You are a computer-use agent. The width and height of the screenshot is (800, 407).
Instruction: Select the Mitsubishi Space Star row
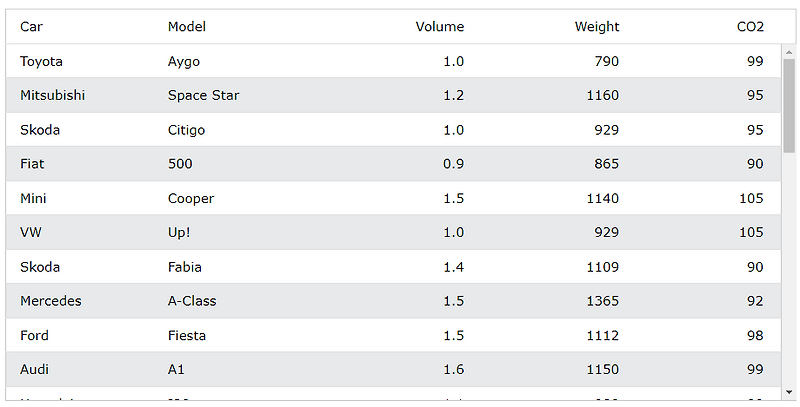pyautogui.click(x=393, y=95)
